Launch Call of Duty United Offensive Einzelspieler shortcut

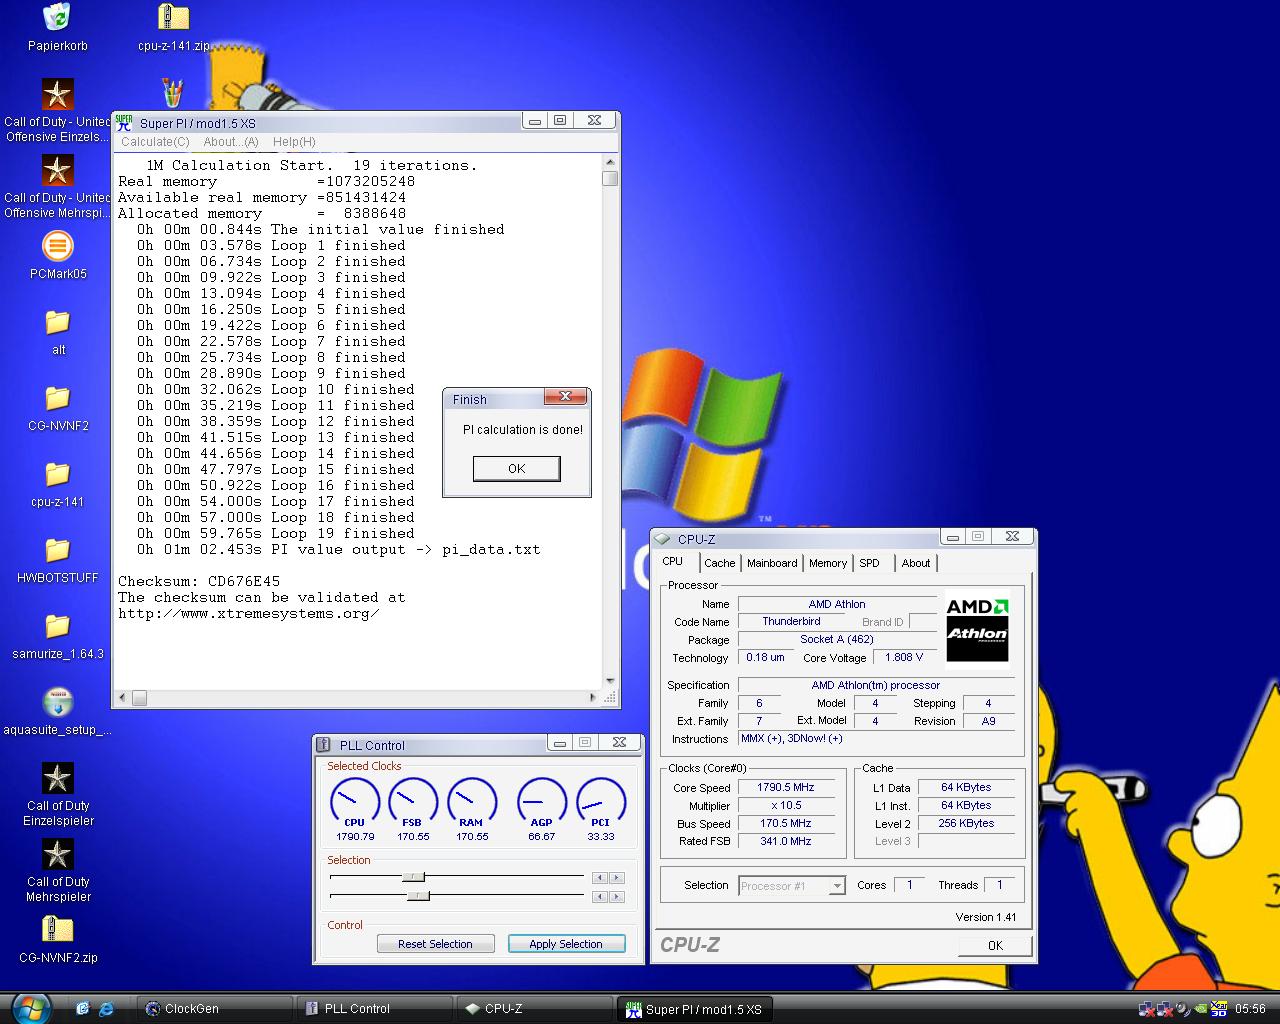tap(57, 94)
